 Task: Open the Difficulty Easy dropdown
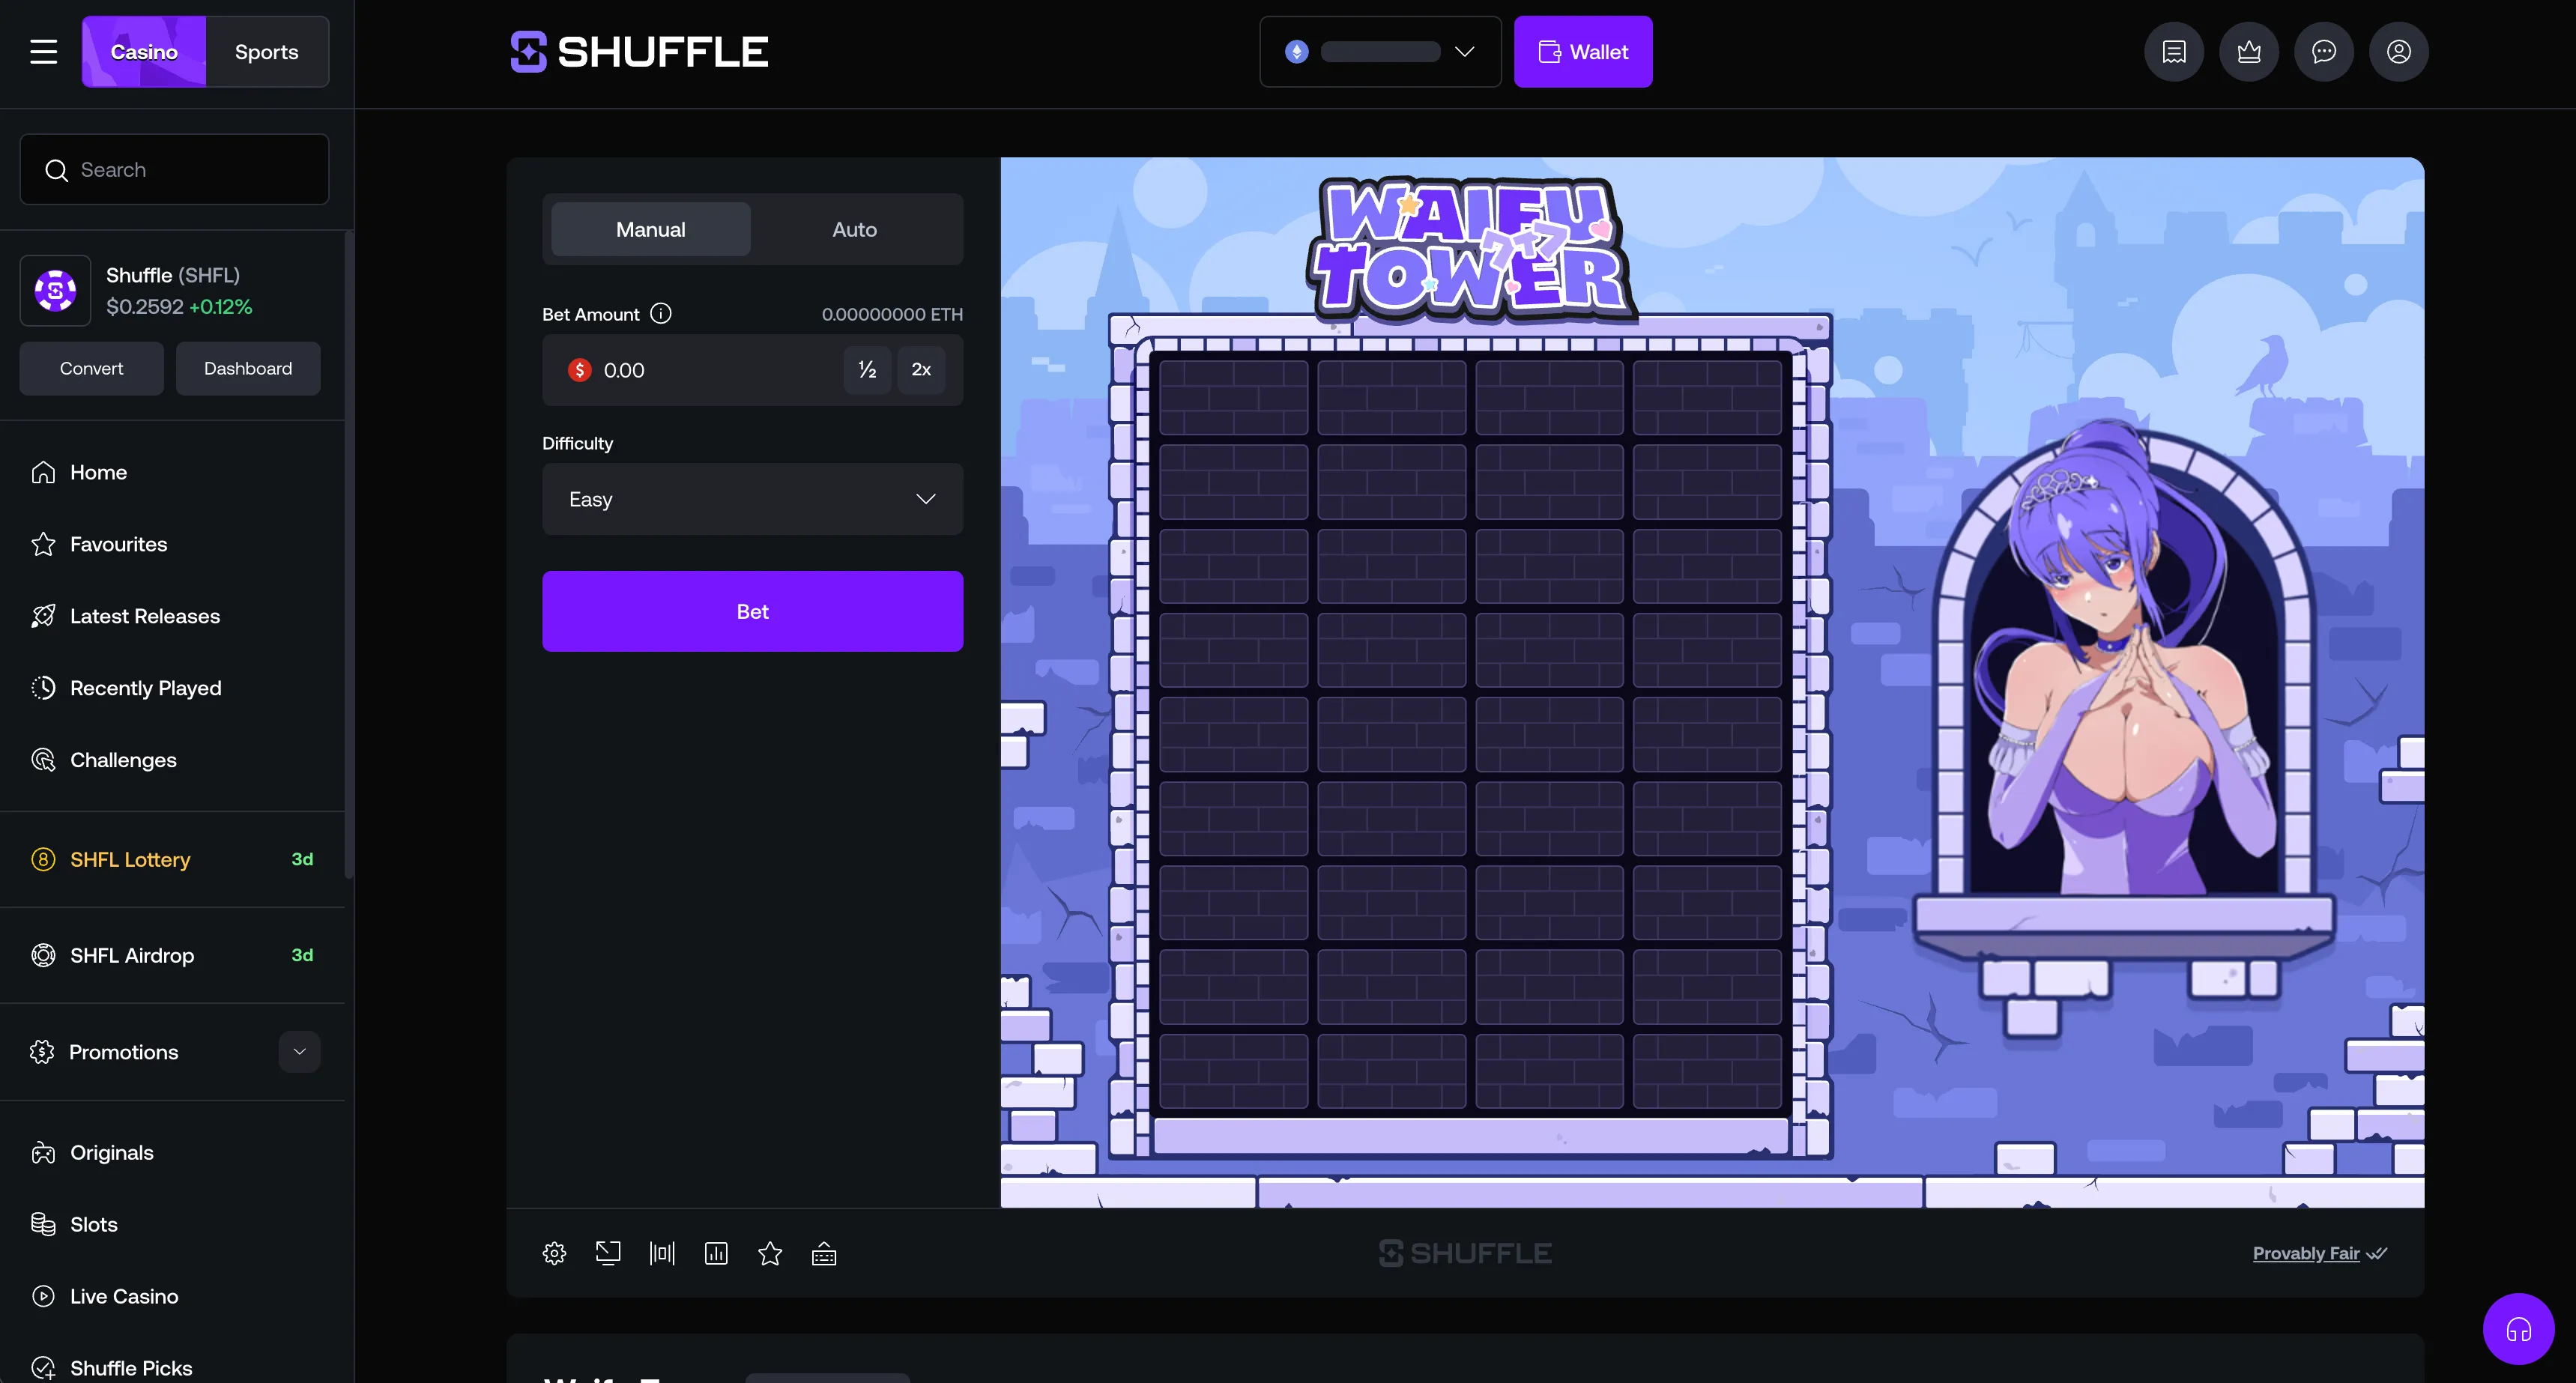753,499
